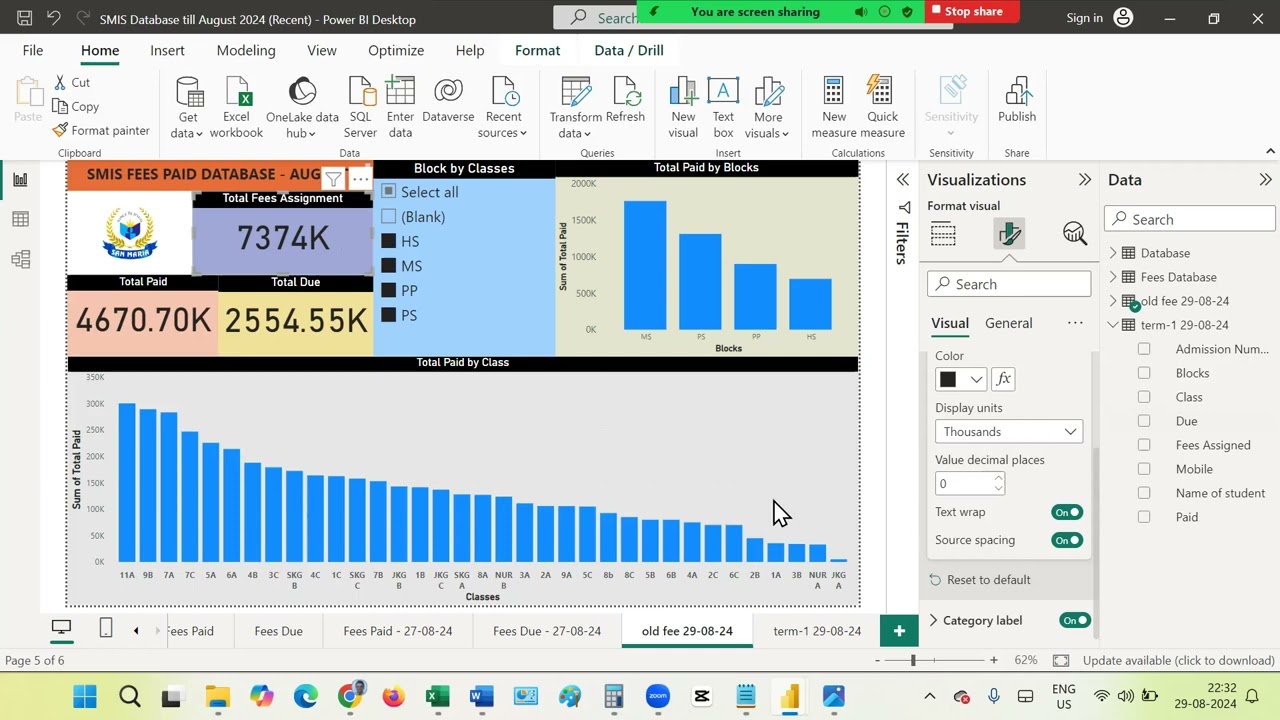The width and height of the screenshot is (1280, 720).
Task: Switch to mobile layout icon
Action: point(106,628)
